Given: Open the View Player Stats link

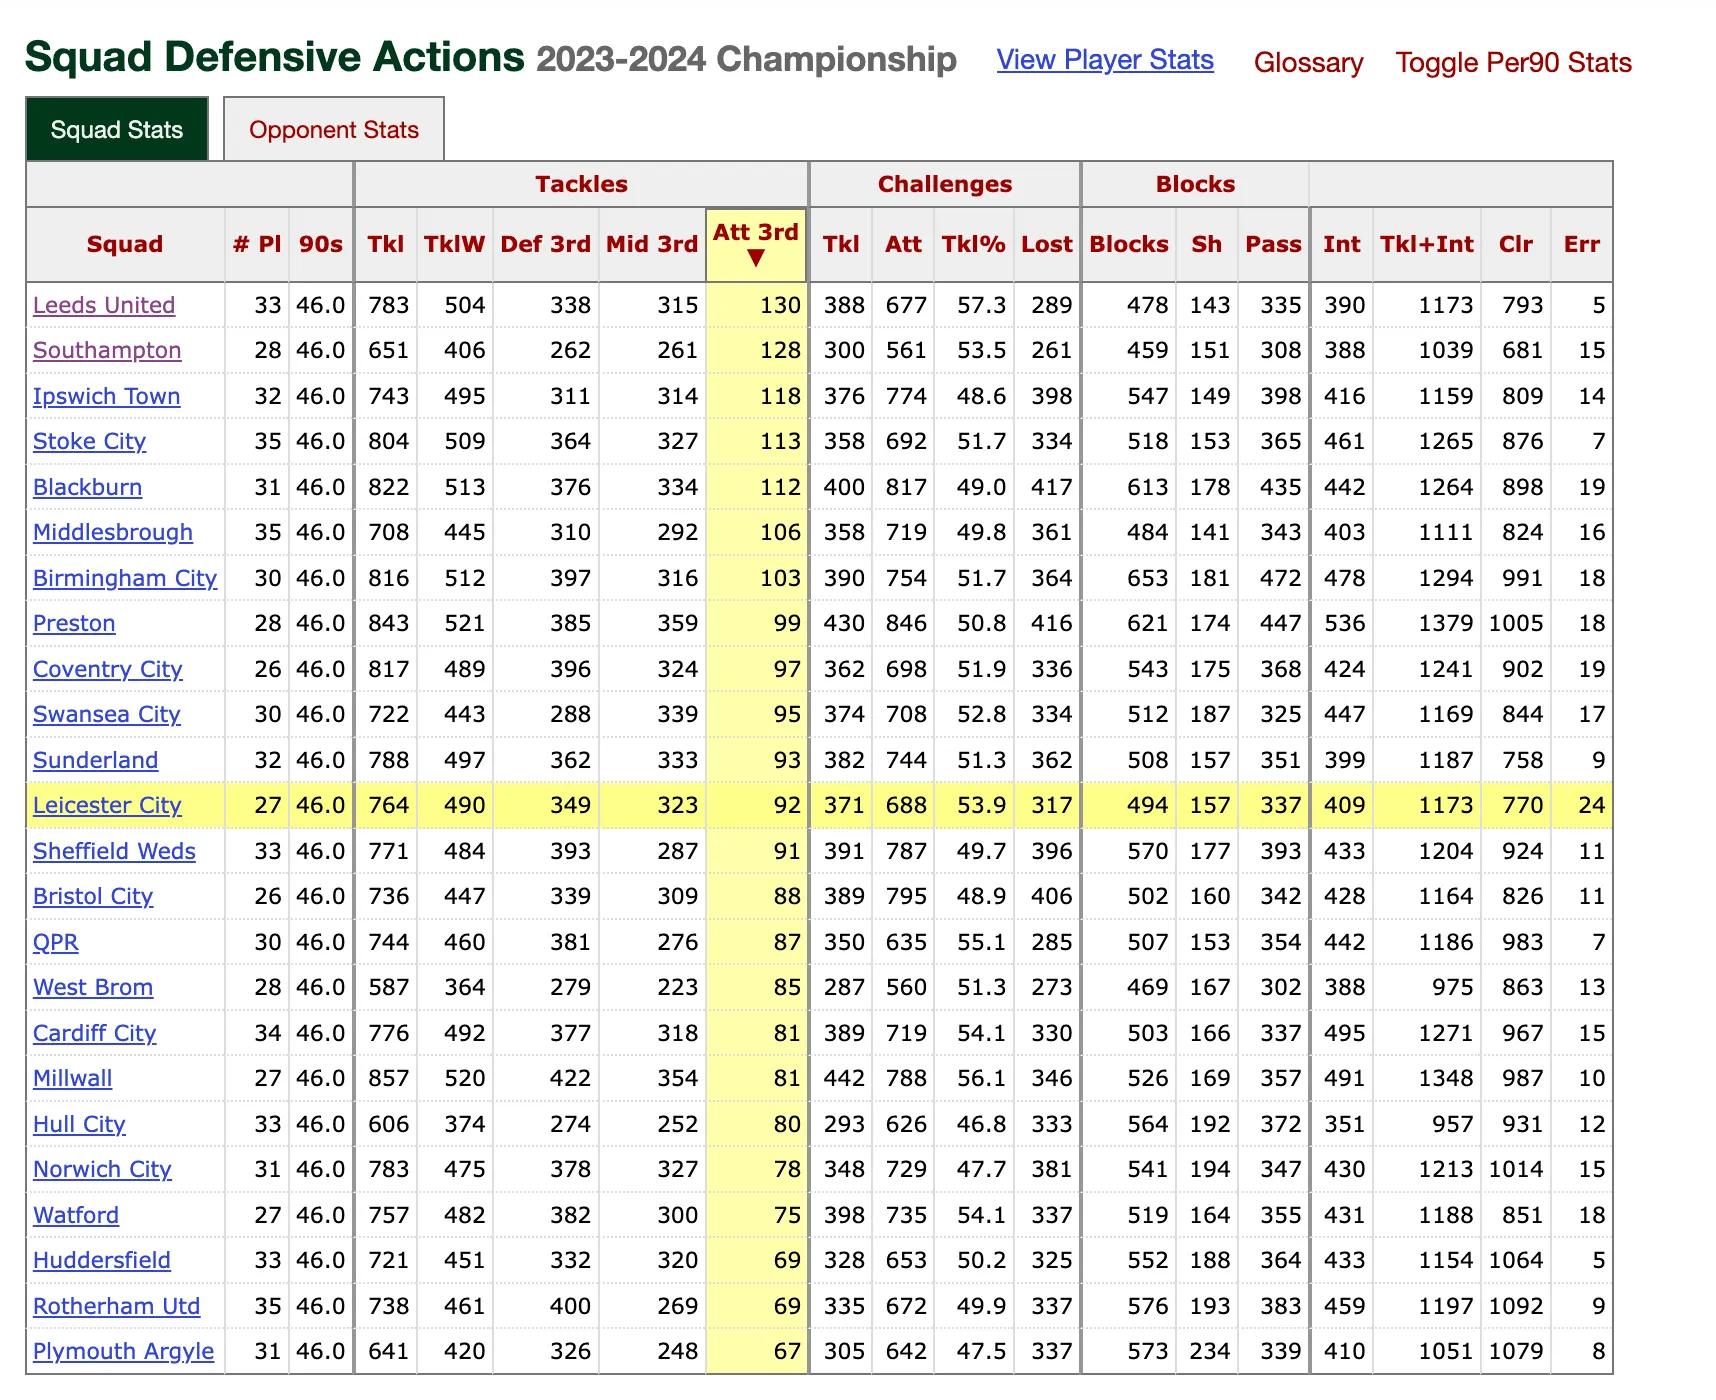Looking at the screenshot, I should pos(1105,60).
